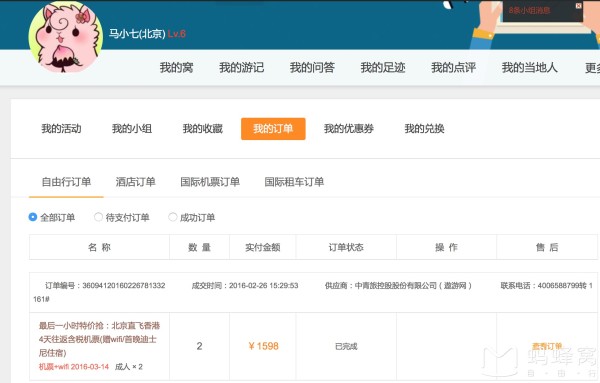
Task: Select the orange 我的订单 tab
Action: (x=273, y=129)
